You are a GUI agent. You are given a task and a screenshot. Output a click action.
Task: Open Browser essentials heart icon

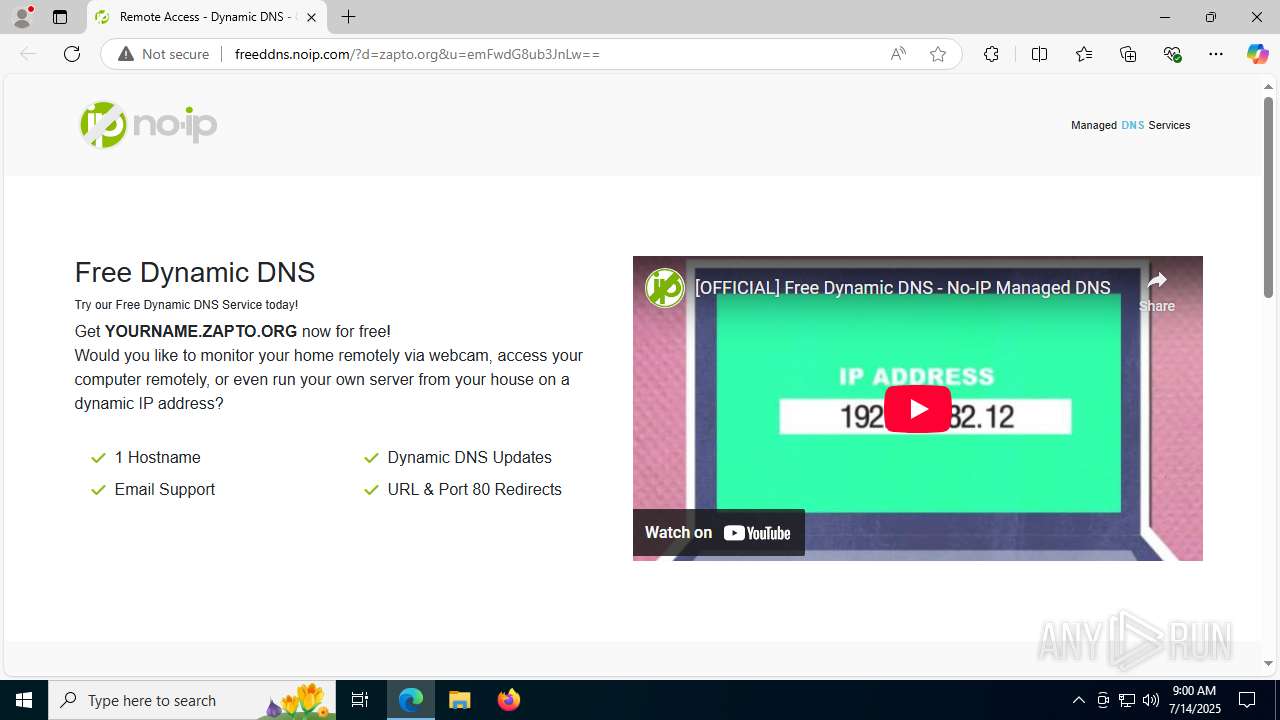tap(1173, 54)
